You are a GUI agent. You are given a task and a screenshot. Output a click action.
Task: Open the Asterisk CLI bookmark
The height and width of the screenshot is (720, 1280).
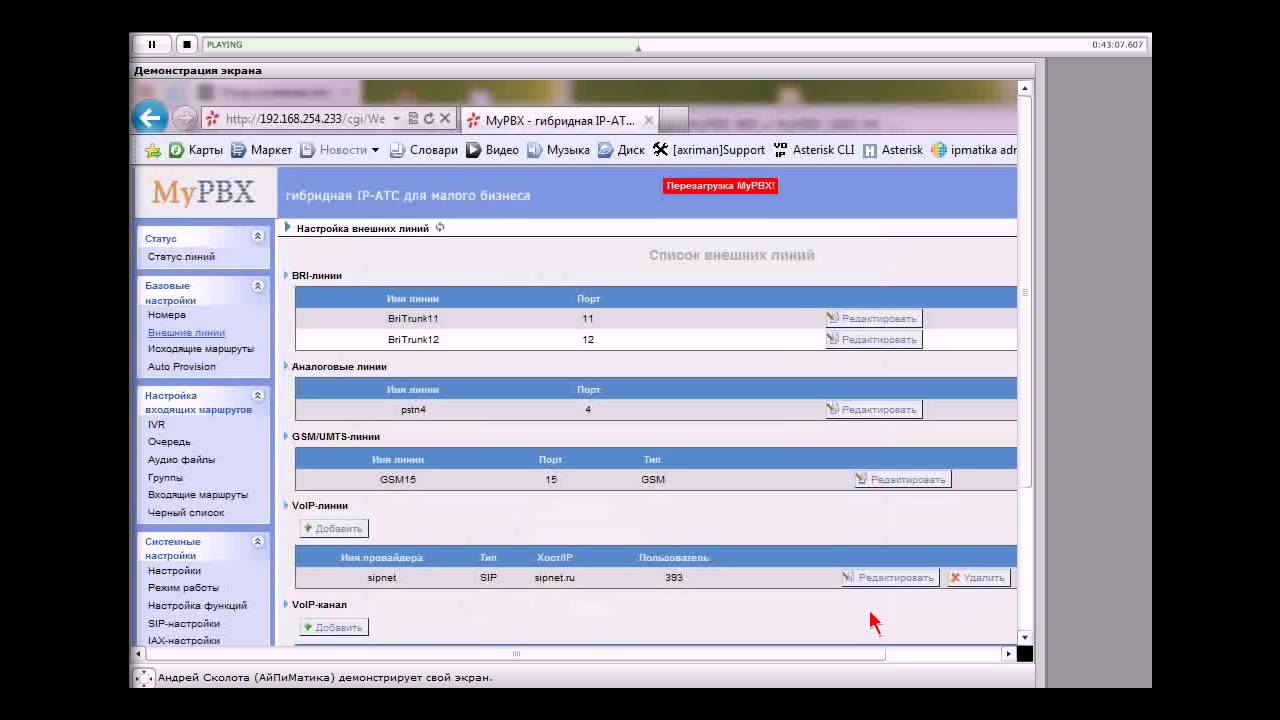[814, 150]
